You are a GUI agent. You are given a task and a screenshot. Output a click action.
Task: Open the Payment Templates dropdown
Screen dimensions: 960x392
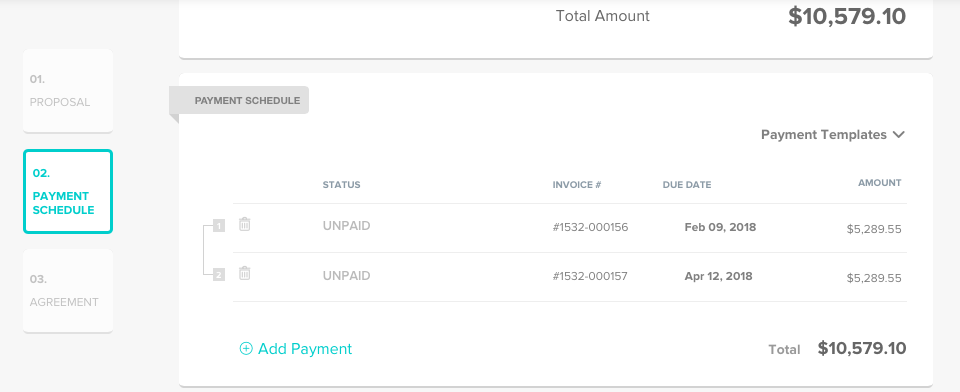pyautogui.click(x=833, y=135)
